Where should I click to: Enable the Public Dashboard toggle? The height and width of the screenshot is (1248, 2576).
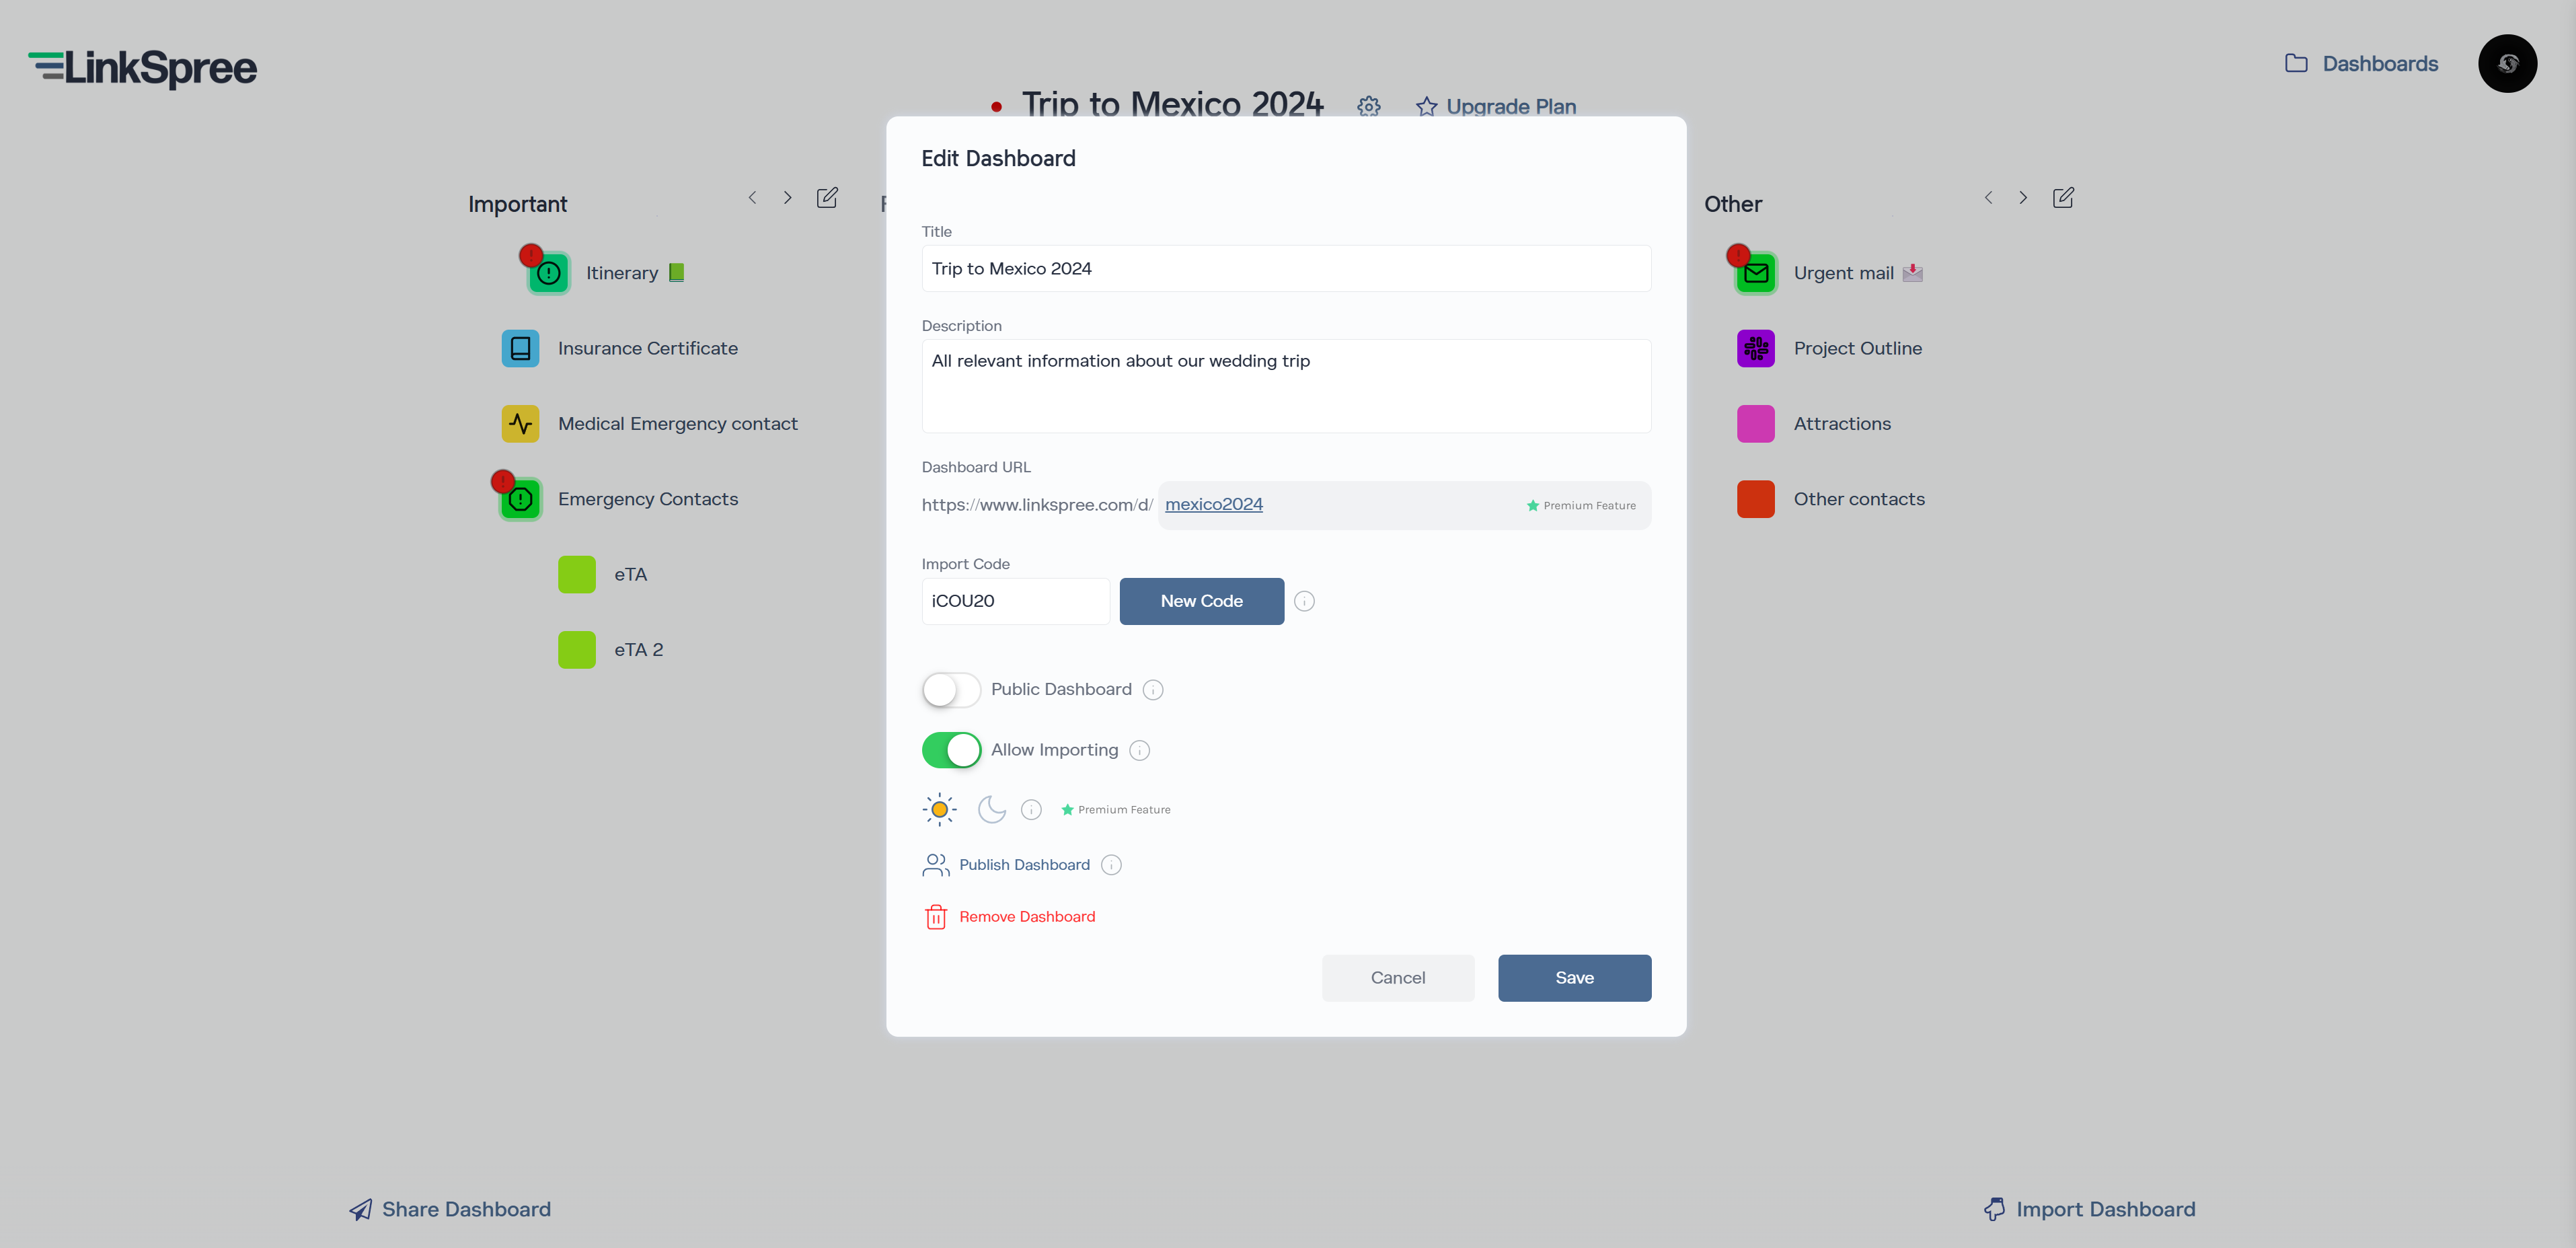[x=950, y=690]
